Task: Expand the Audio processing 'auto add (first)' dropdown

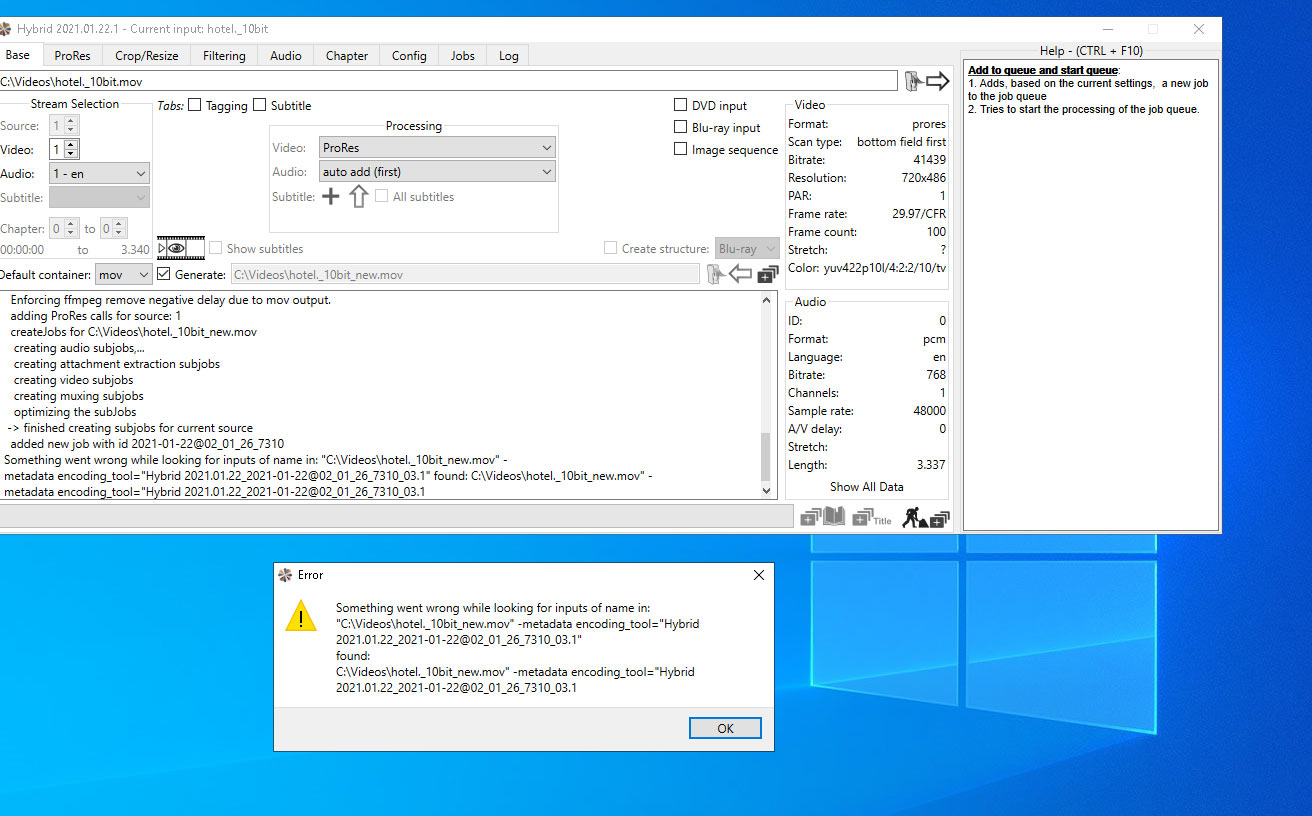Action: pos(437,172)
